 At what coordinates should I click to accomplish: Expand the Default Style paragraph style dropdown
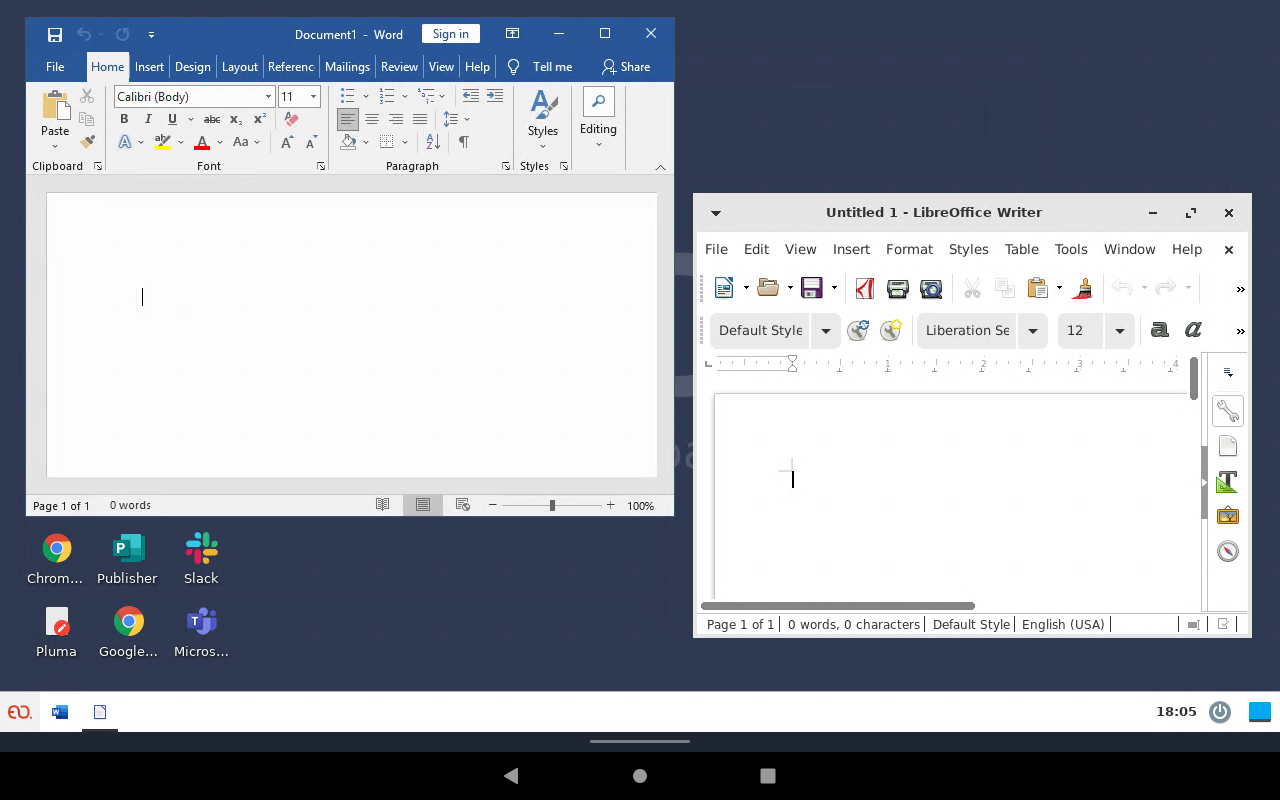tap(826, 330)
